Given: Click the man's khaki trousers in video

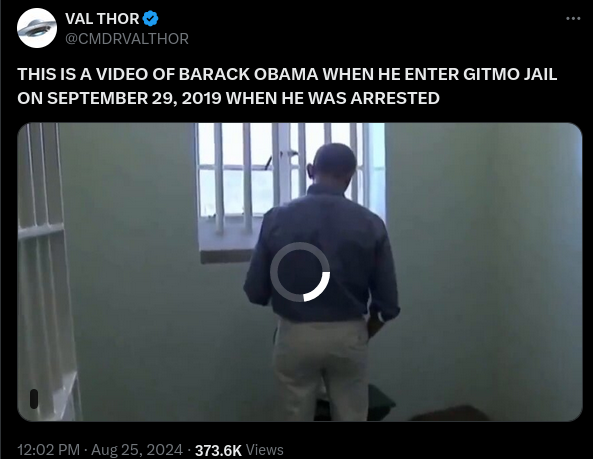Looking at the screenshot, I should 321,369.
